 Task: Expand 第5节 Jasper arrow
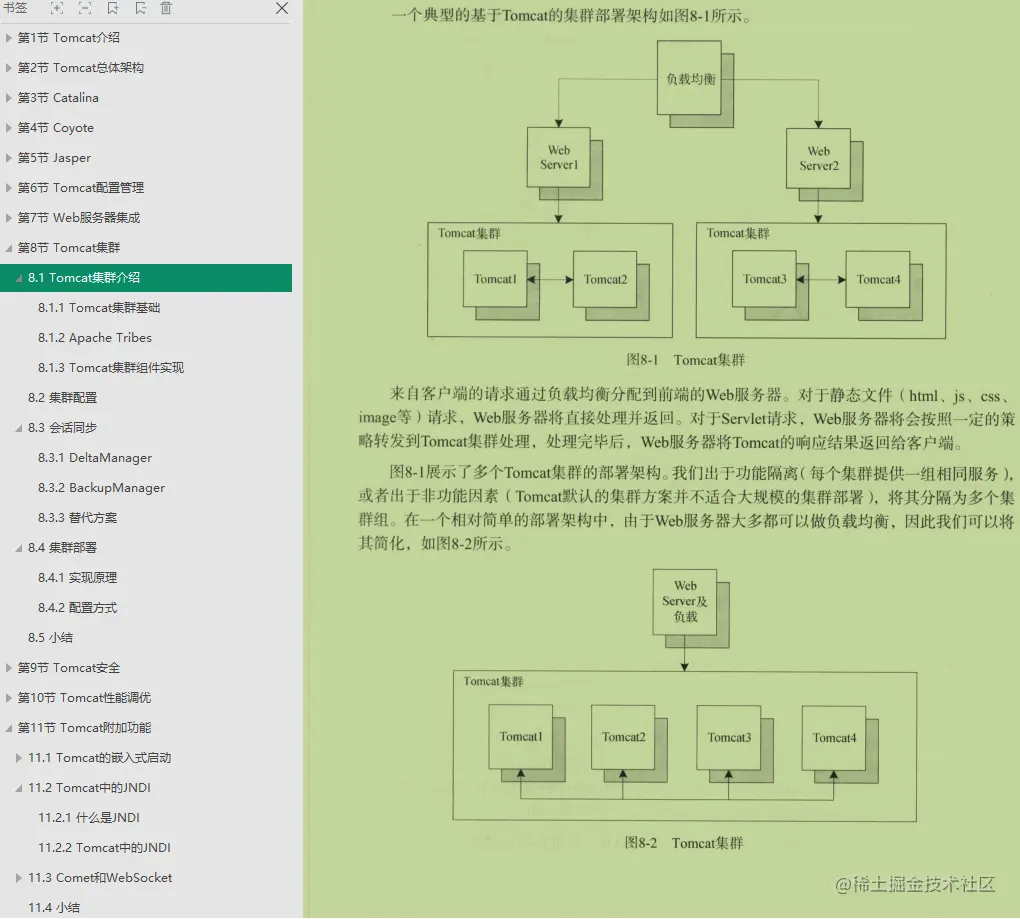tap(8, 157)
